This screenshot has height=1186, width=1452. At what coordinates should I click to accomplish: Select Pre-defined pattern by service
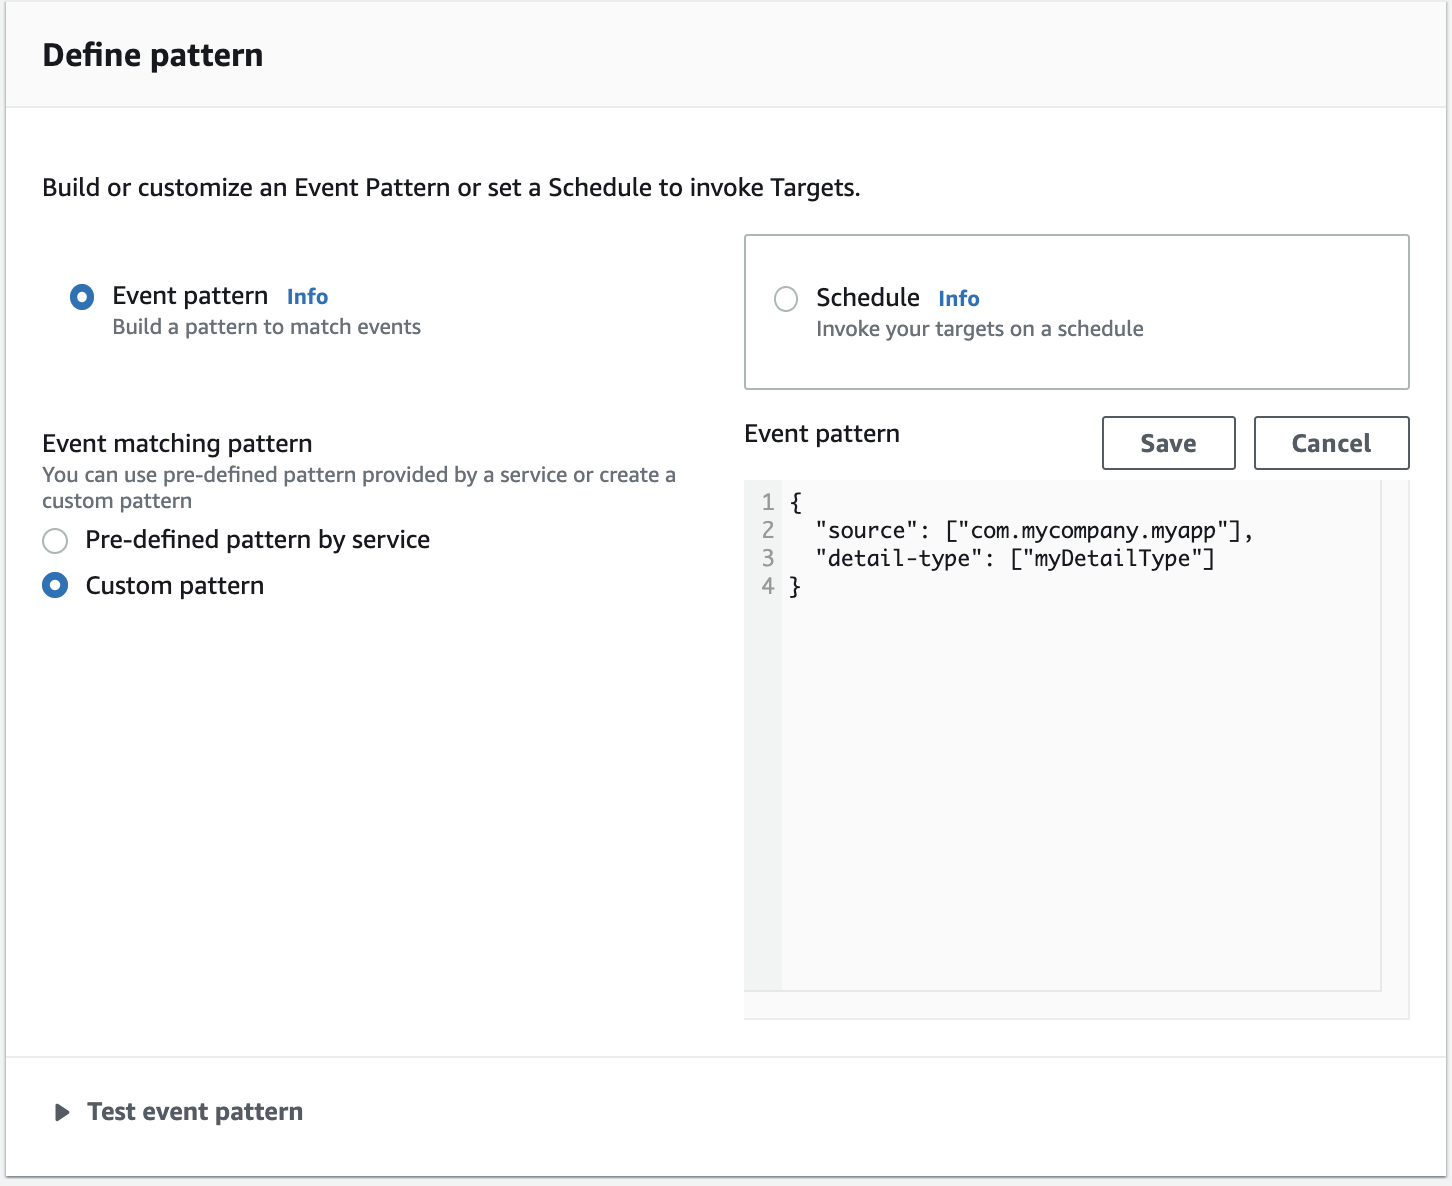coord(55,540)
